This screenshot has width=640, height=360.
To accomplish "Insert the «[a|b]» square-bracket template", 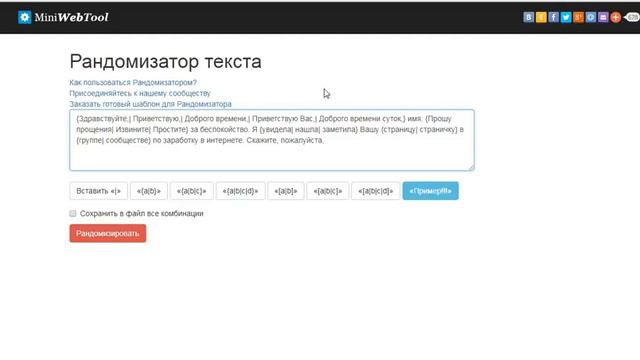I will pos(286,191).
